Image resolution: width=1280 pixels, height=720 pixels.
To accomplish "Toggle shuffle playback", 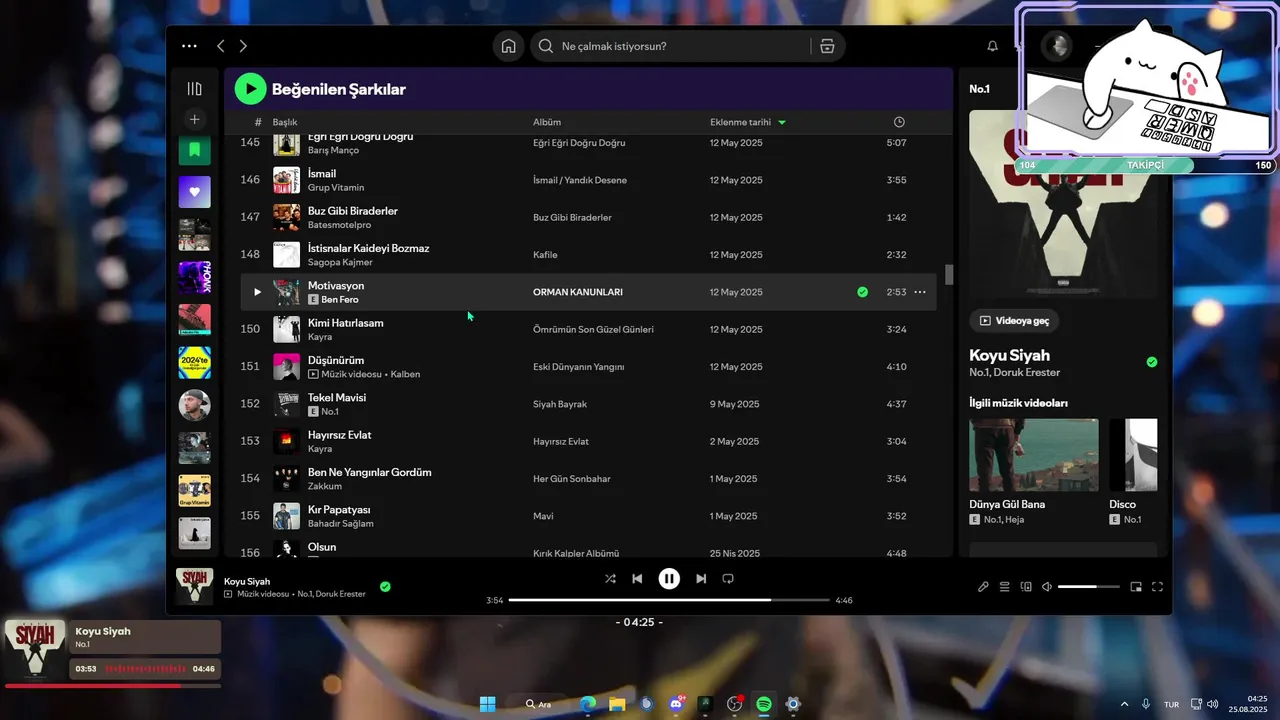I will click(610, 578).
